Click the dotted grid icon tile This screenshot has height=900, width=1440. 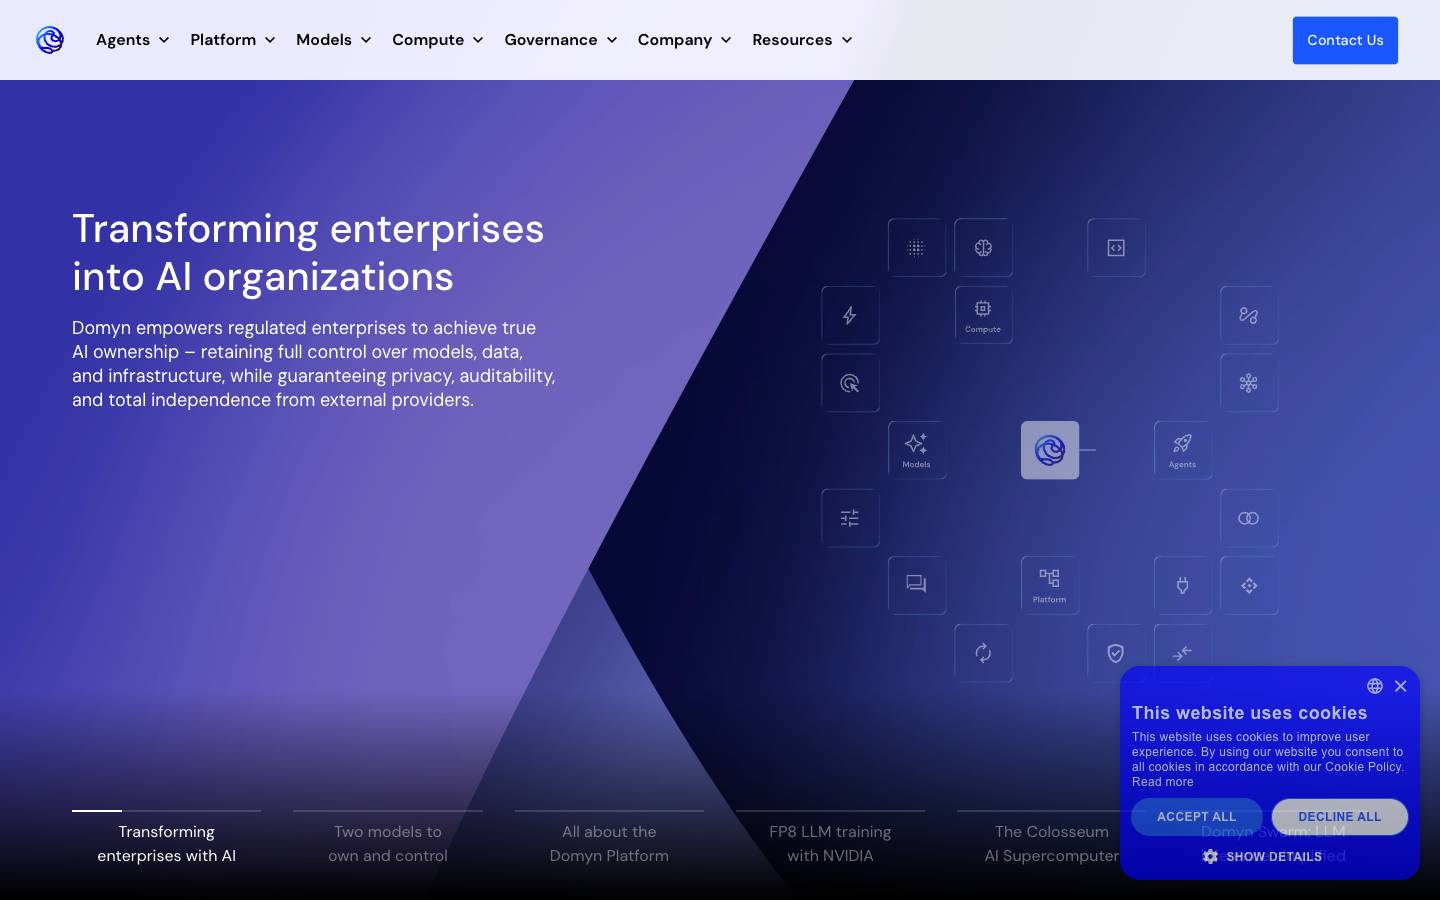[916, 248]
